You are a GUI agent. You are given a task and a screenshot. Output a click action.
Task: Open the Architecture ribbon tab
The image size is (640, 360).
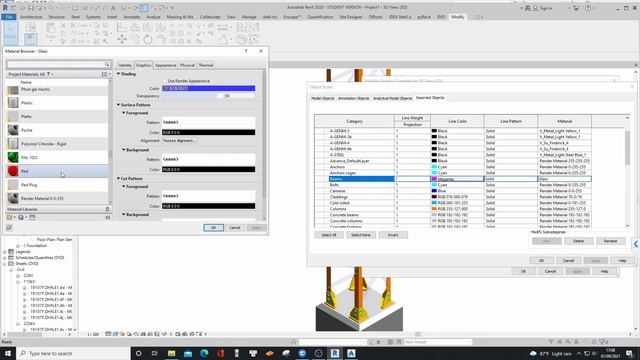(31, 17)
